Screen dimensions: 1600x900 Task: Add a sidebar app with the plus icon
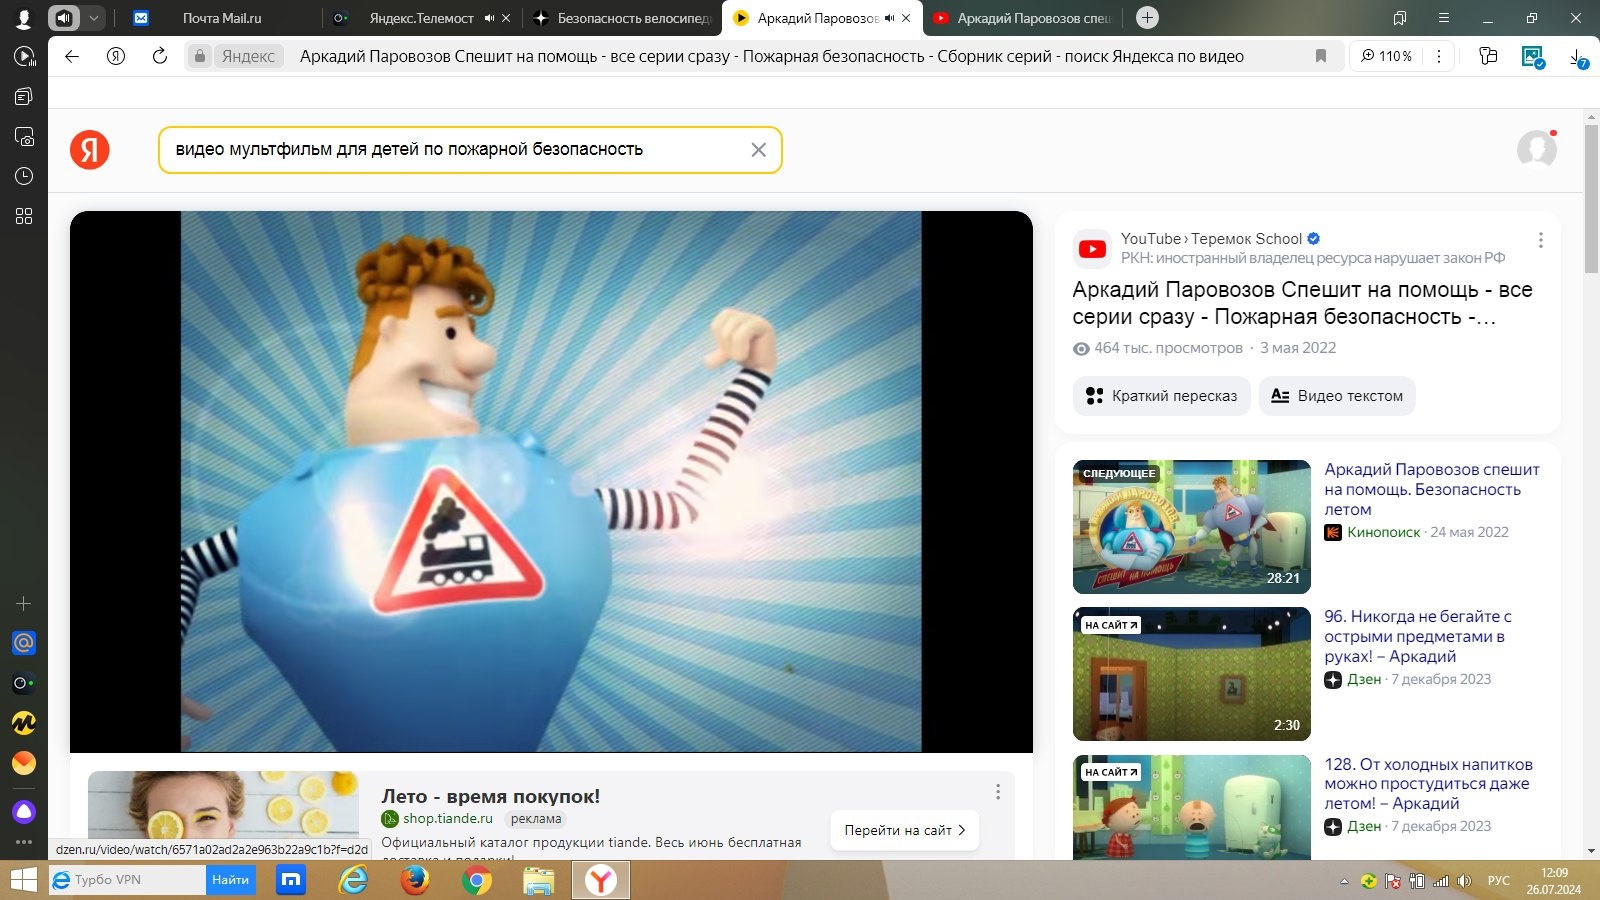24,604
